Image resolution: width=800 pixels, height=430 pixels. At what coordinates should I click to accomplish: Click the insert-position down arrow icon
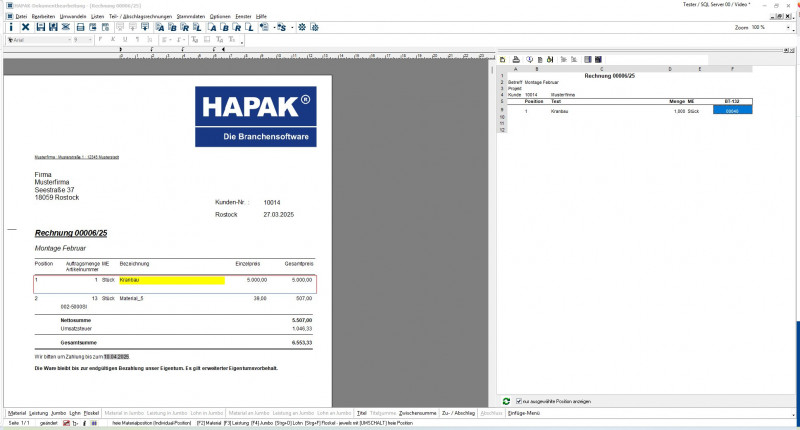pyautogui.click(x=145, y=28)
